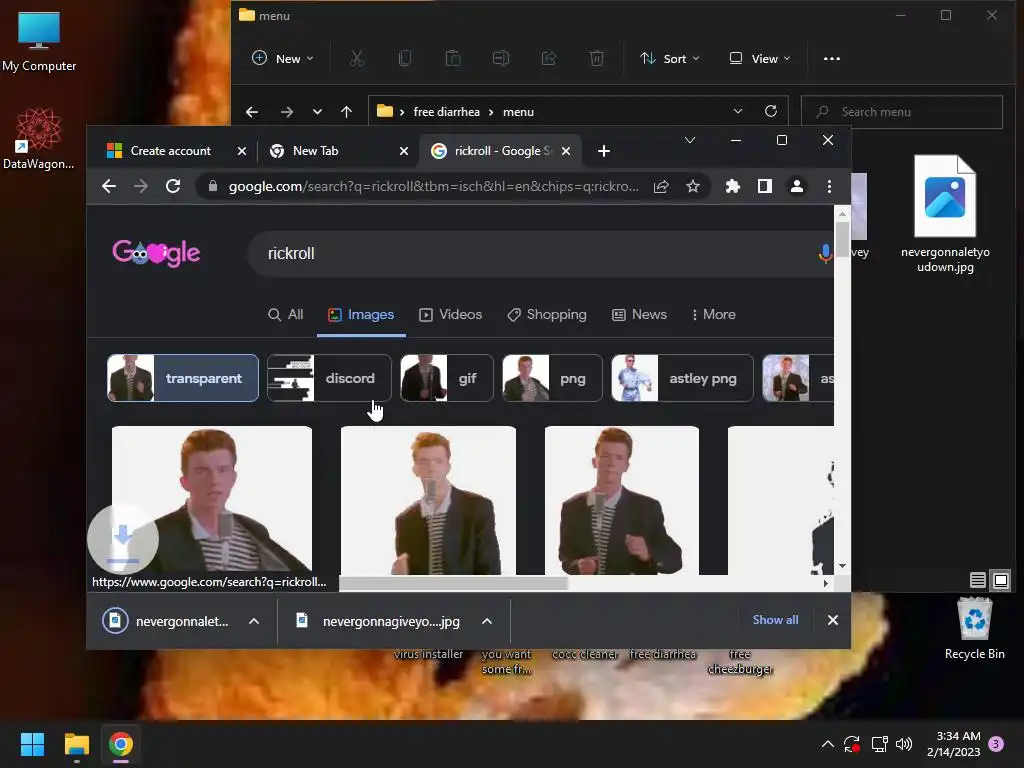1024x768 pixels.
Task: Click the Share icon in File Explorer toolbar
Action: click(549, 59)
